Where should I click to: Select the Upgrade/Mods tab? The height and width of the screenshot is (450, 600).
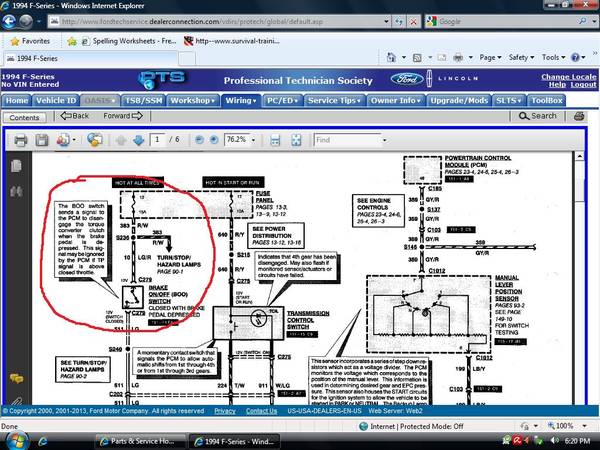[459, 100]
